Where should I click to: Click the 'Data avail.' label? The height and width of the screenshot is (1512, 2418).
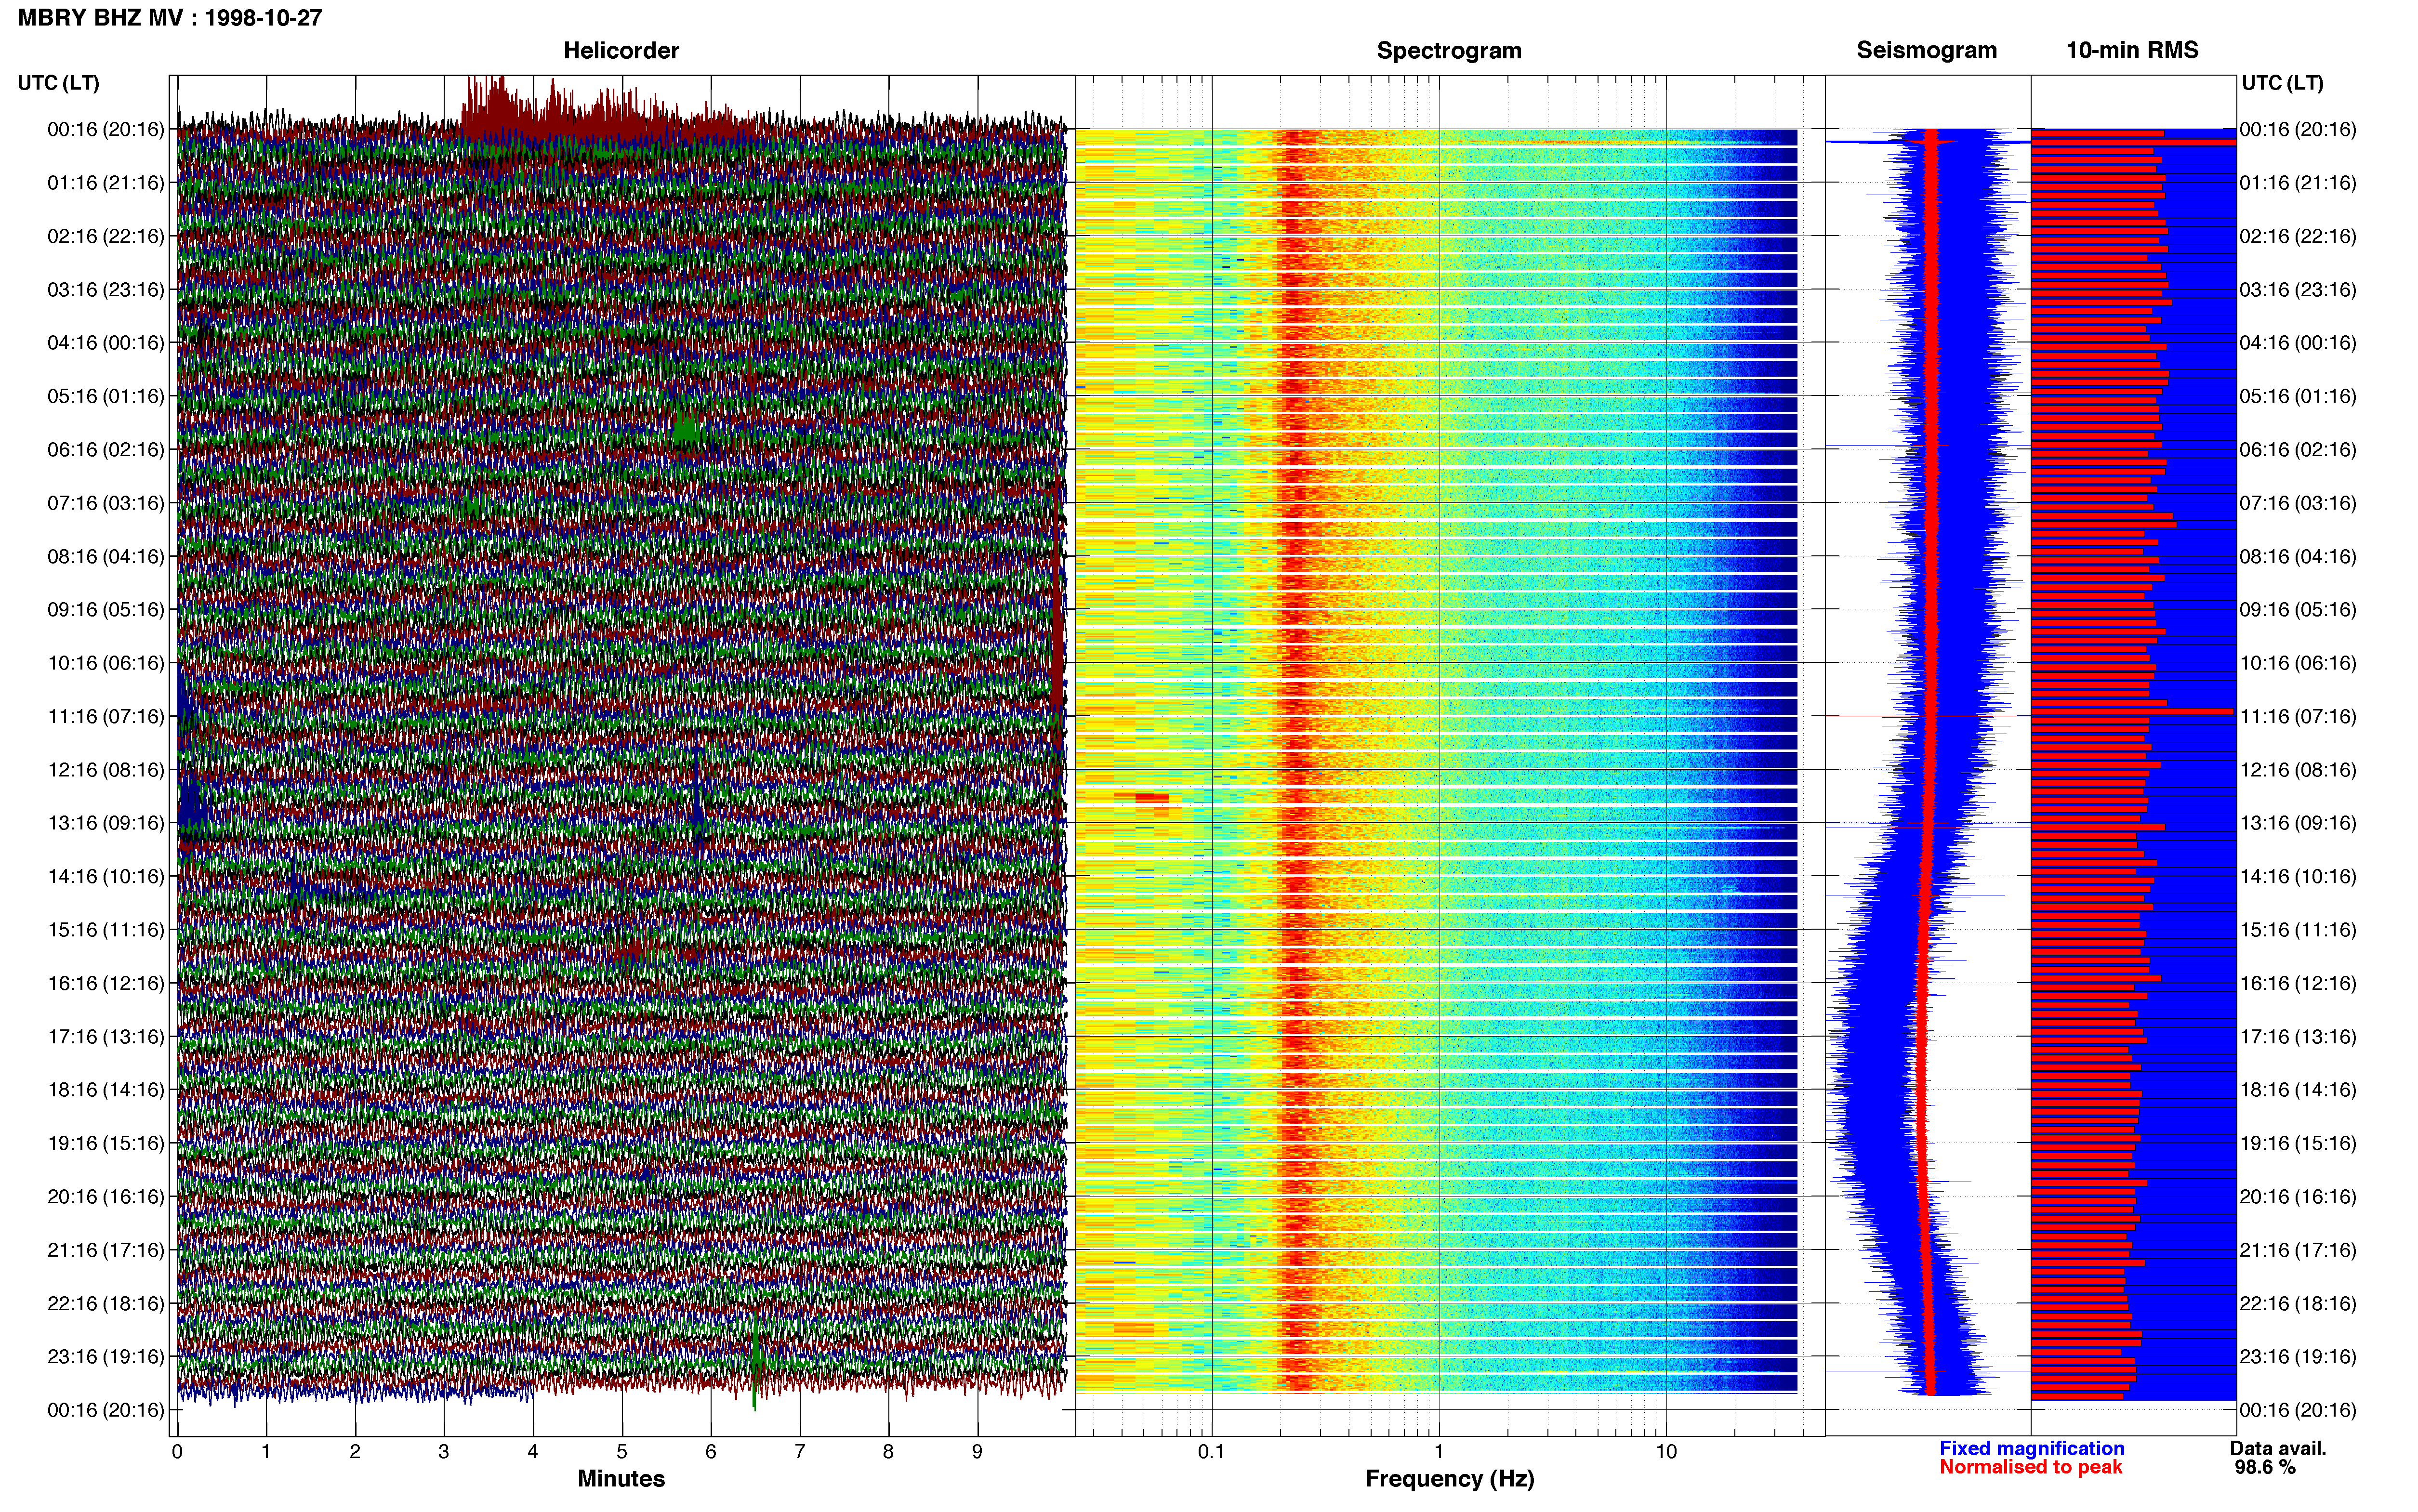(x=2278, y=1448)
